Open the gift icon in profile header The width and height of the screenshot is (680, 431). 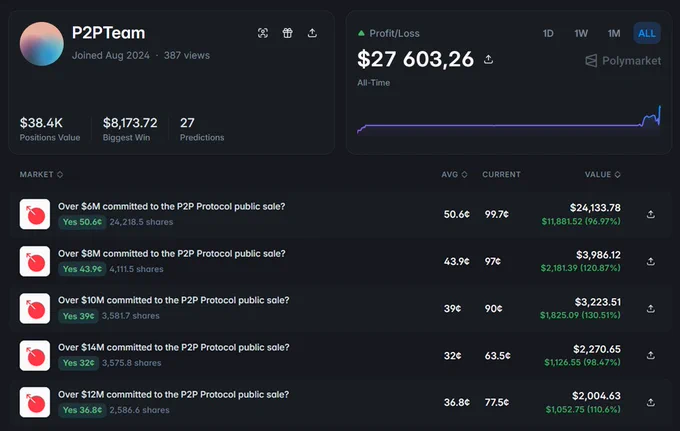pyautogui.click(x=288, y=33)
